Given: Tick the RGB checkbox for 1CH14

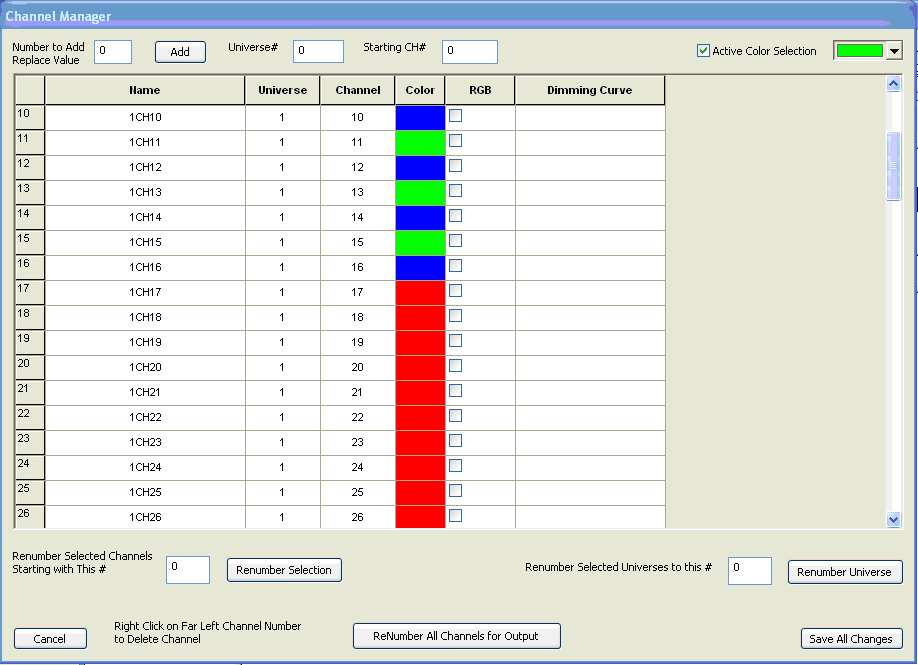Looking at the screenshot, I should [x=455, y=215].
